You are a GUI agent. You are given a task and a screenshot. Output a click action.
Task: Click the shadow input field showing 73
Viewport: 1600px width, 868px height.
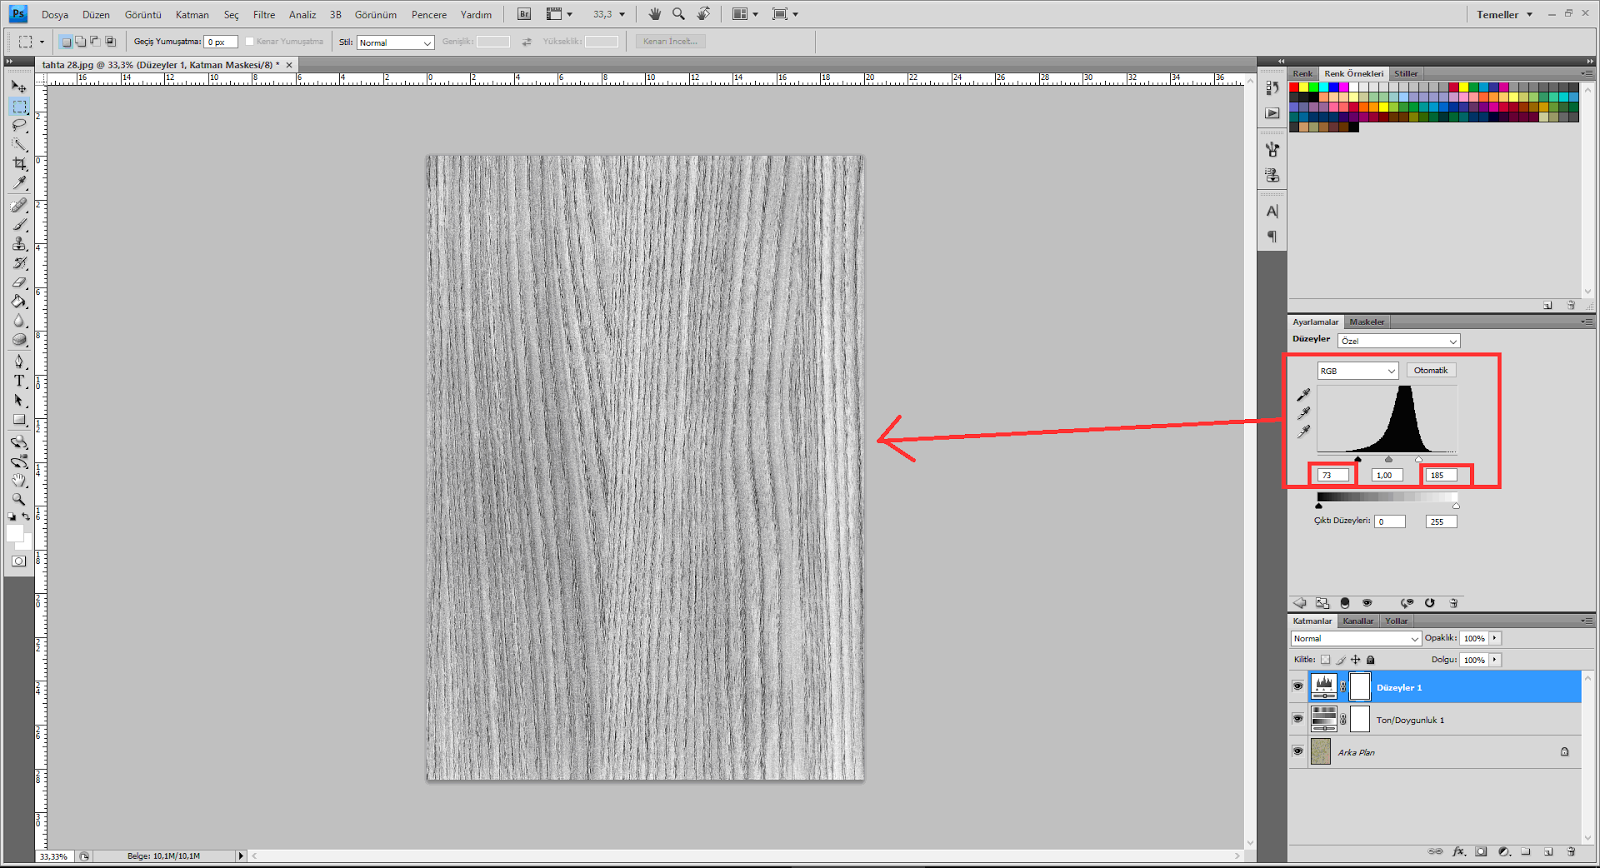[1335, 475]
